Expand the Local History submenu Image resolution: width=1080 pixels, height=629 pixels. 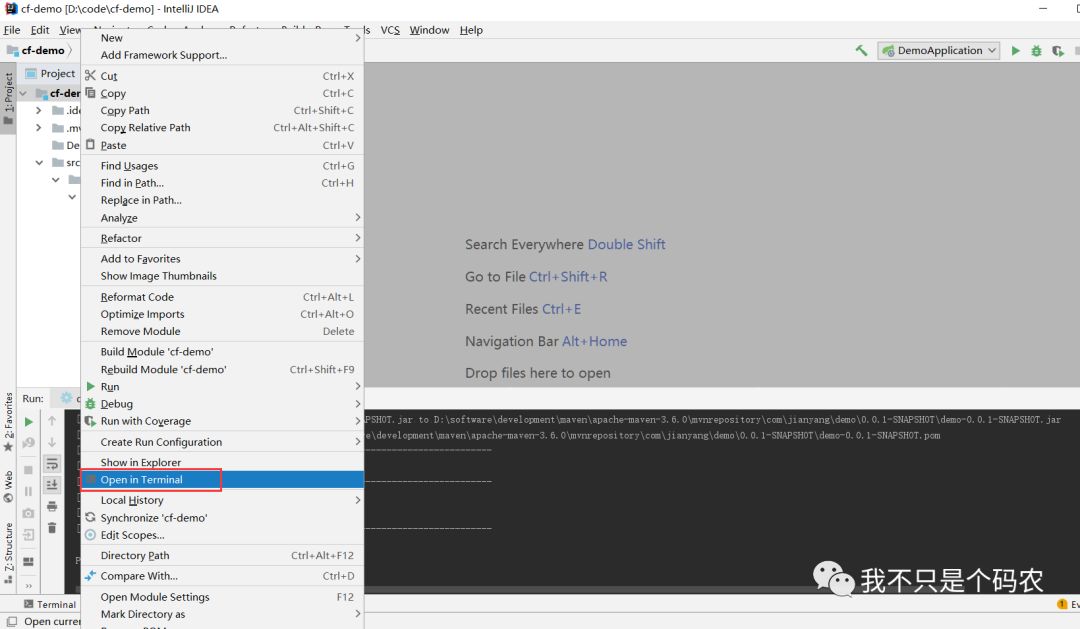[222, 500]
